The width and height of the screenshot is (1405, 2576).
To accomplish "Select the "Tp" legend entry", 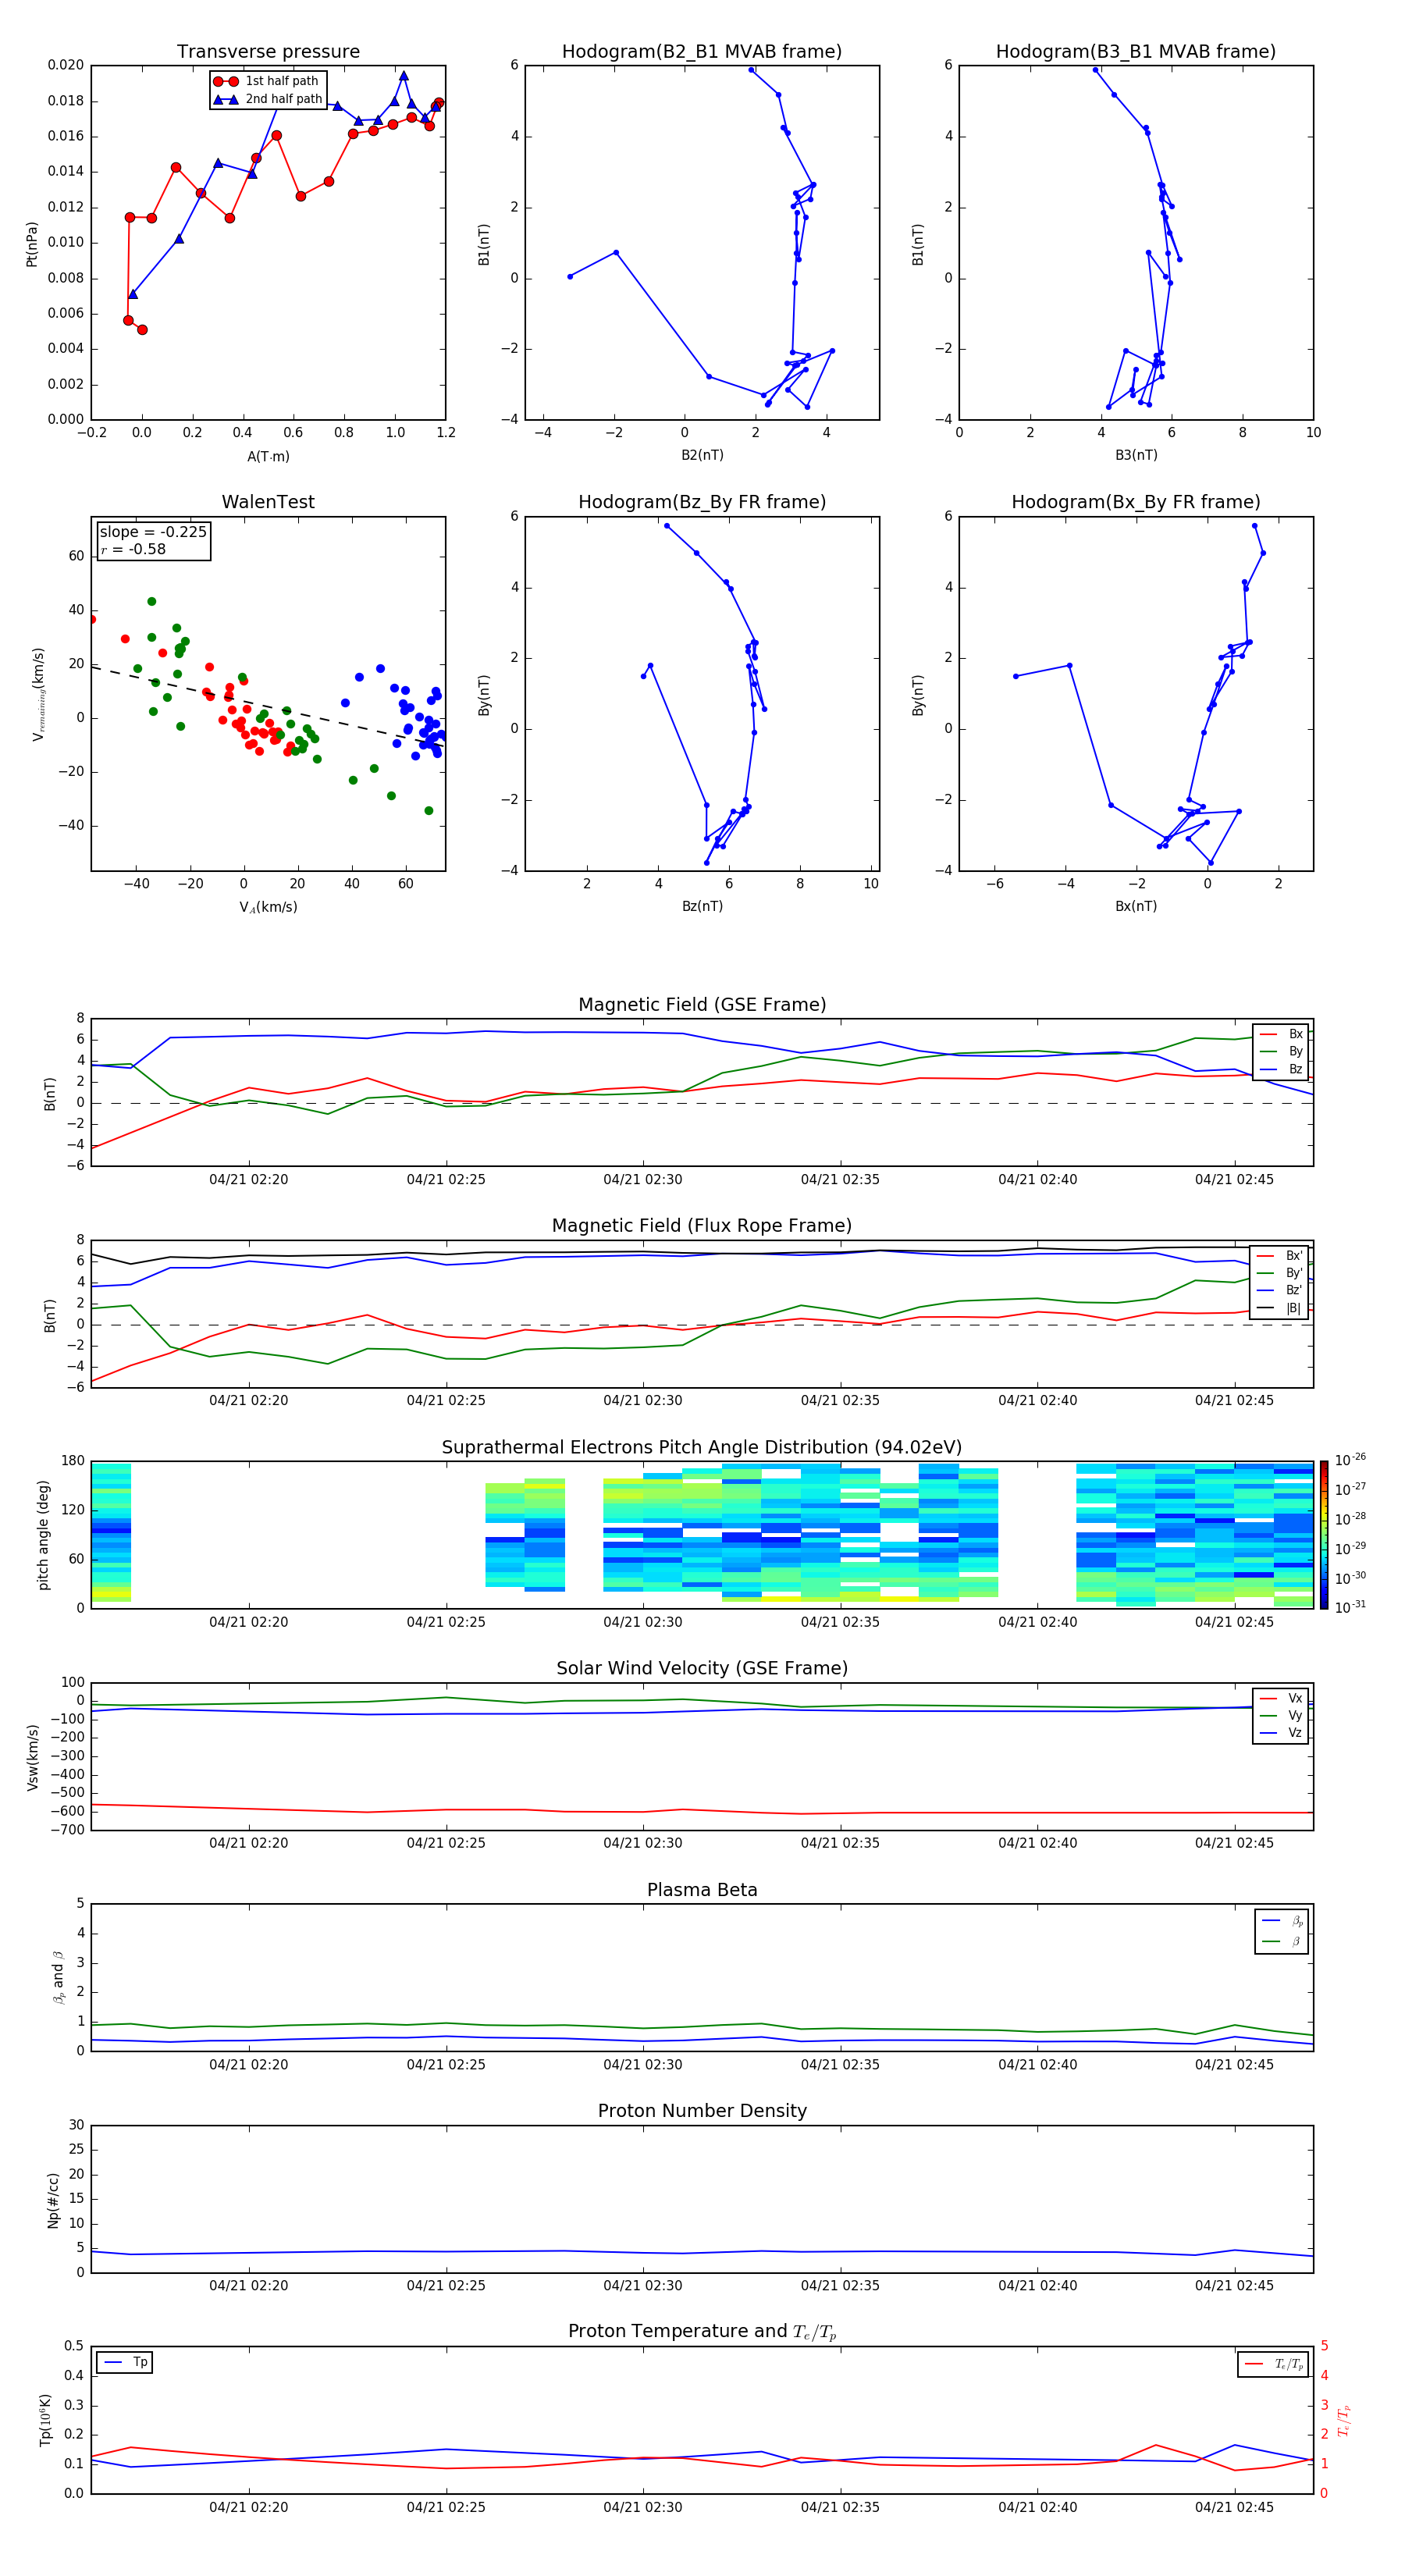I will click(x=125, y=2362).
